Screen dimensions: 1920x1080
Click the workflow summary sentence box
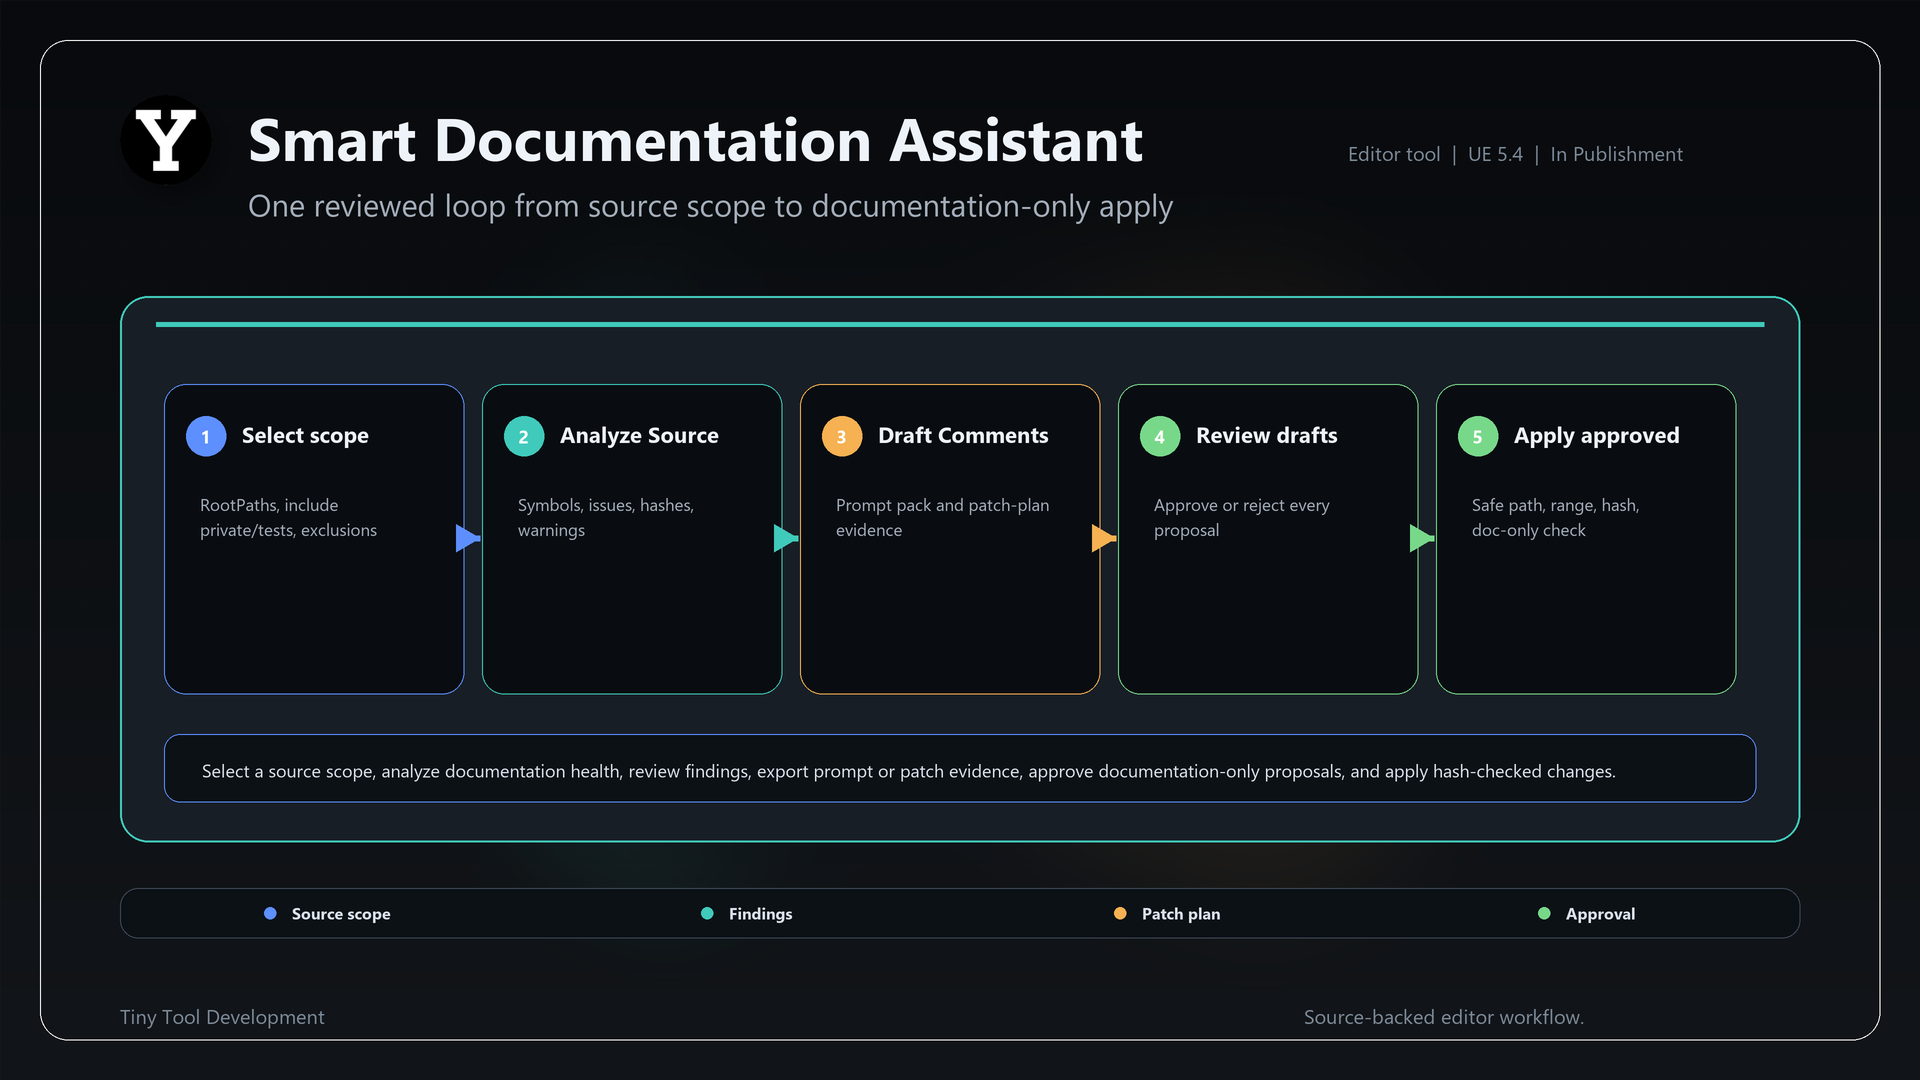coord(960,768)
